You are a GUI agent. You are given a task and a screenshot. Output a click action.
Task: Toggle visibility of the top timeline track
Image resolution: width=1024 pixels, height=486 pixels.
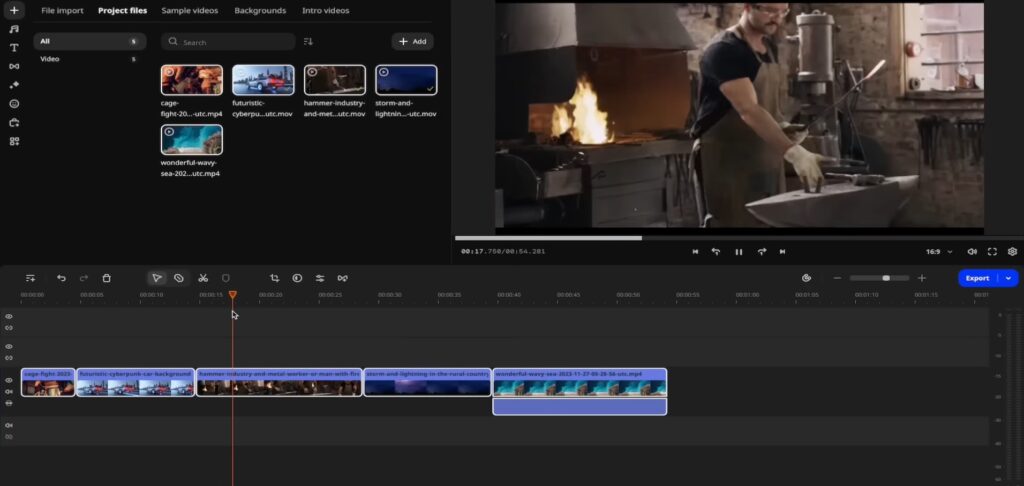[x=9, y=316]
